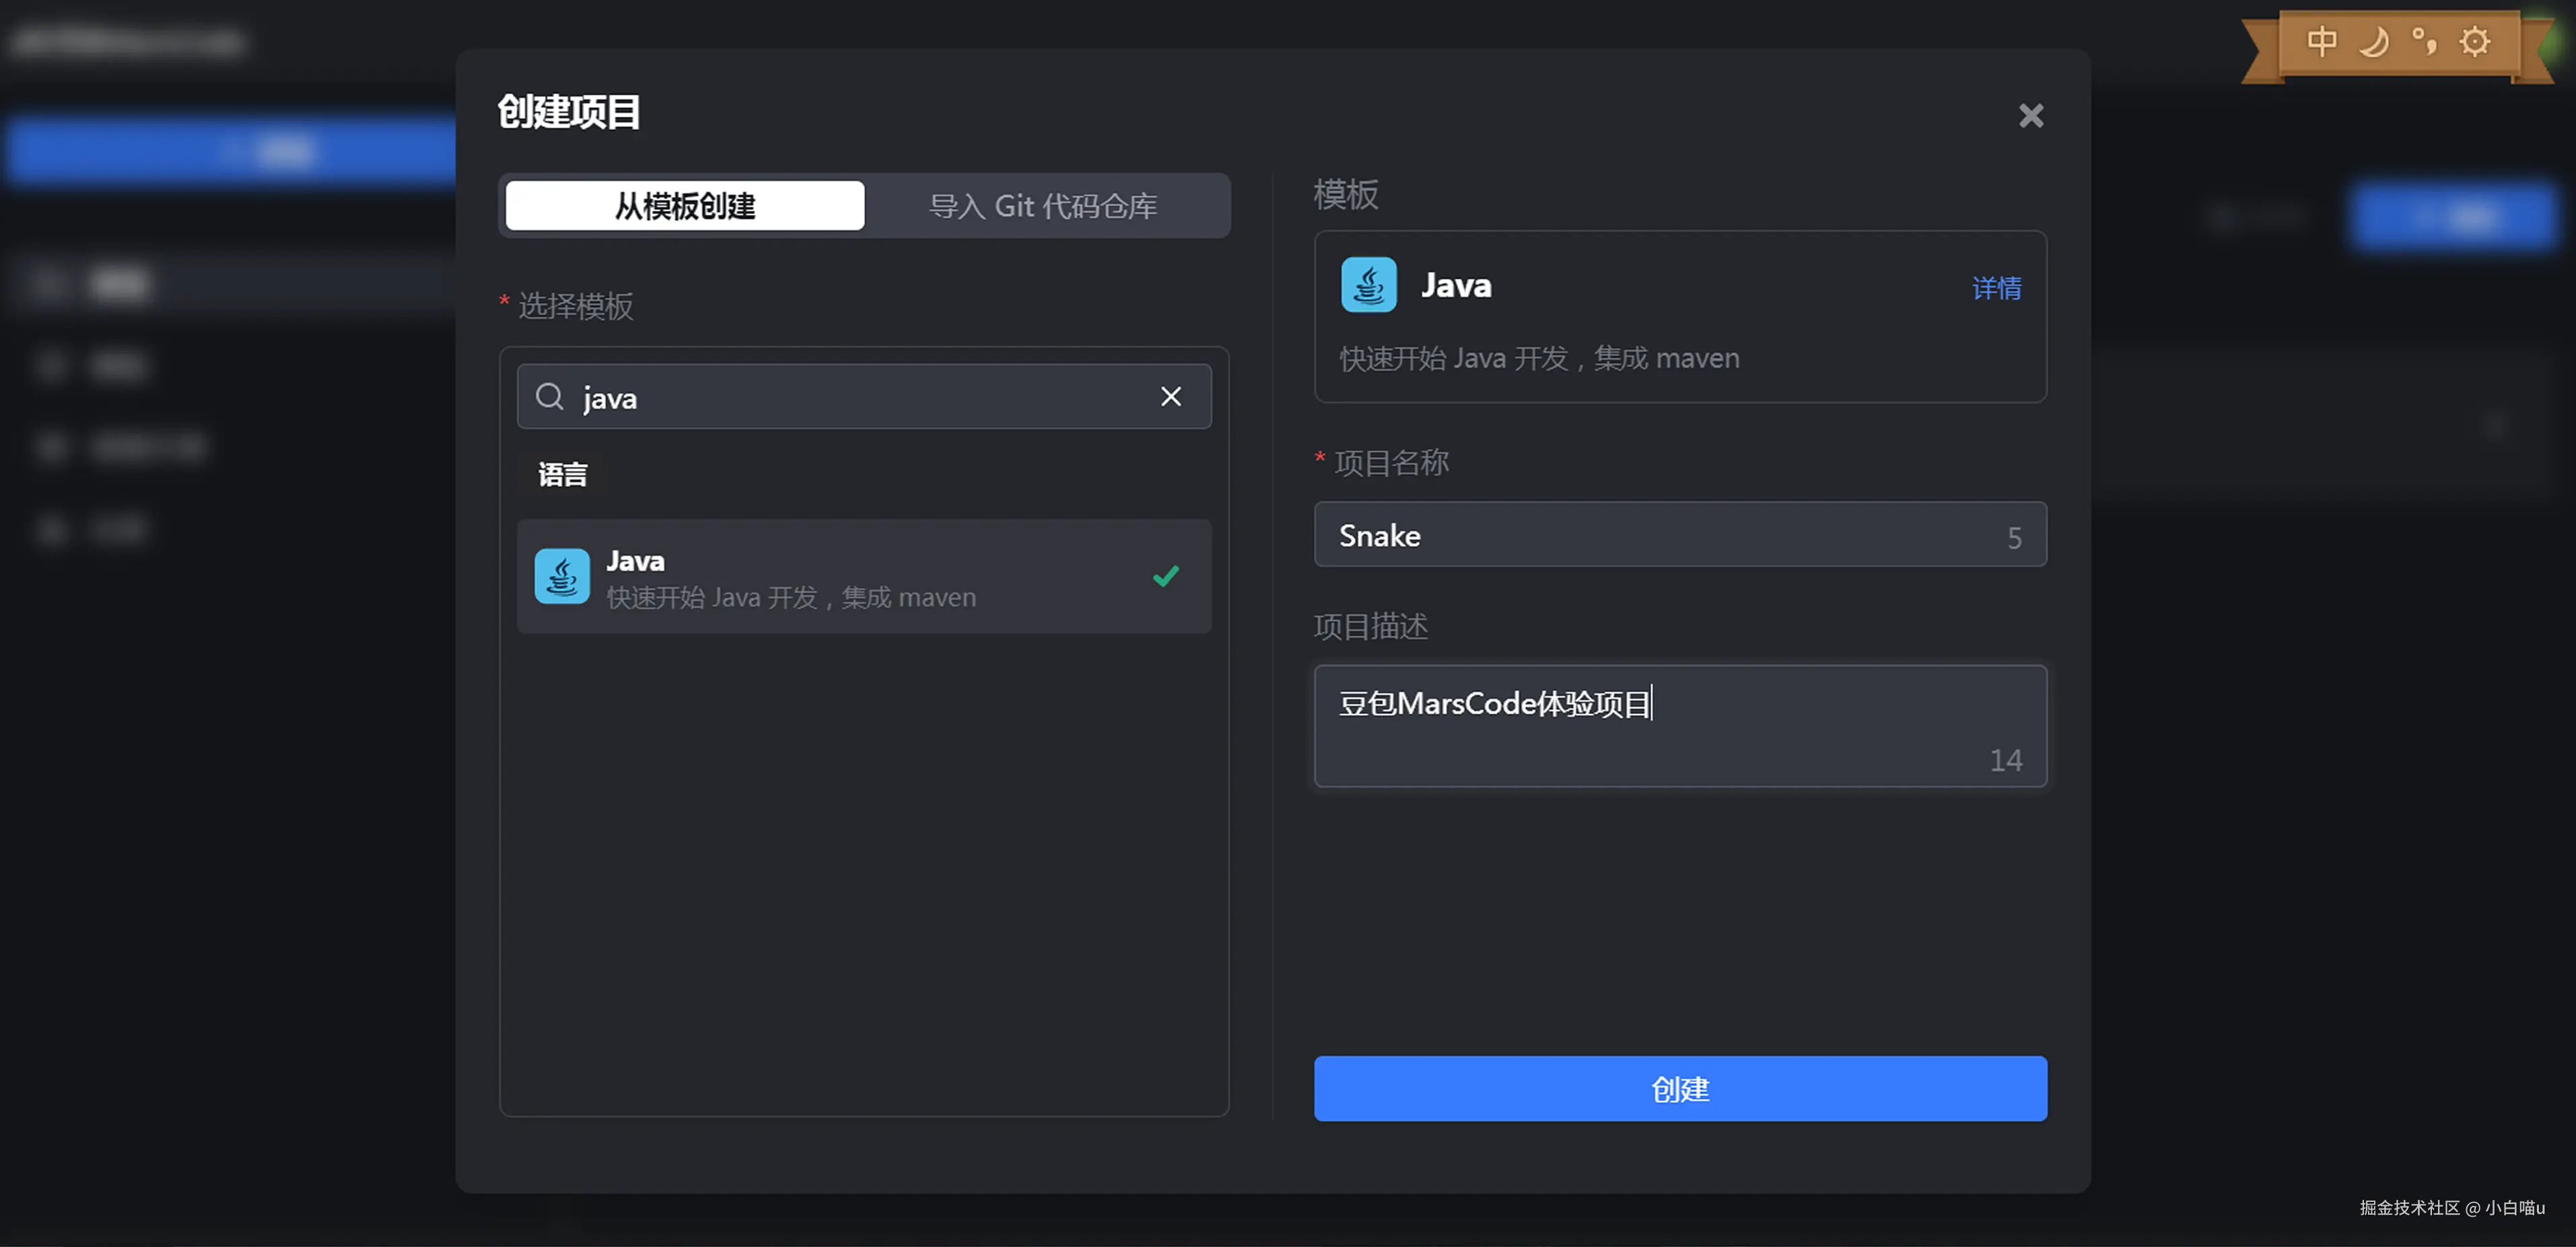Switch to 从模板创建 tab

pos(685,206)
